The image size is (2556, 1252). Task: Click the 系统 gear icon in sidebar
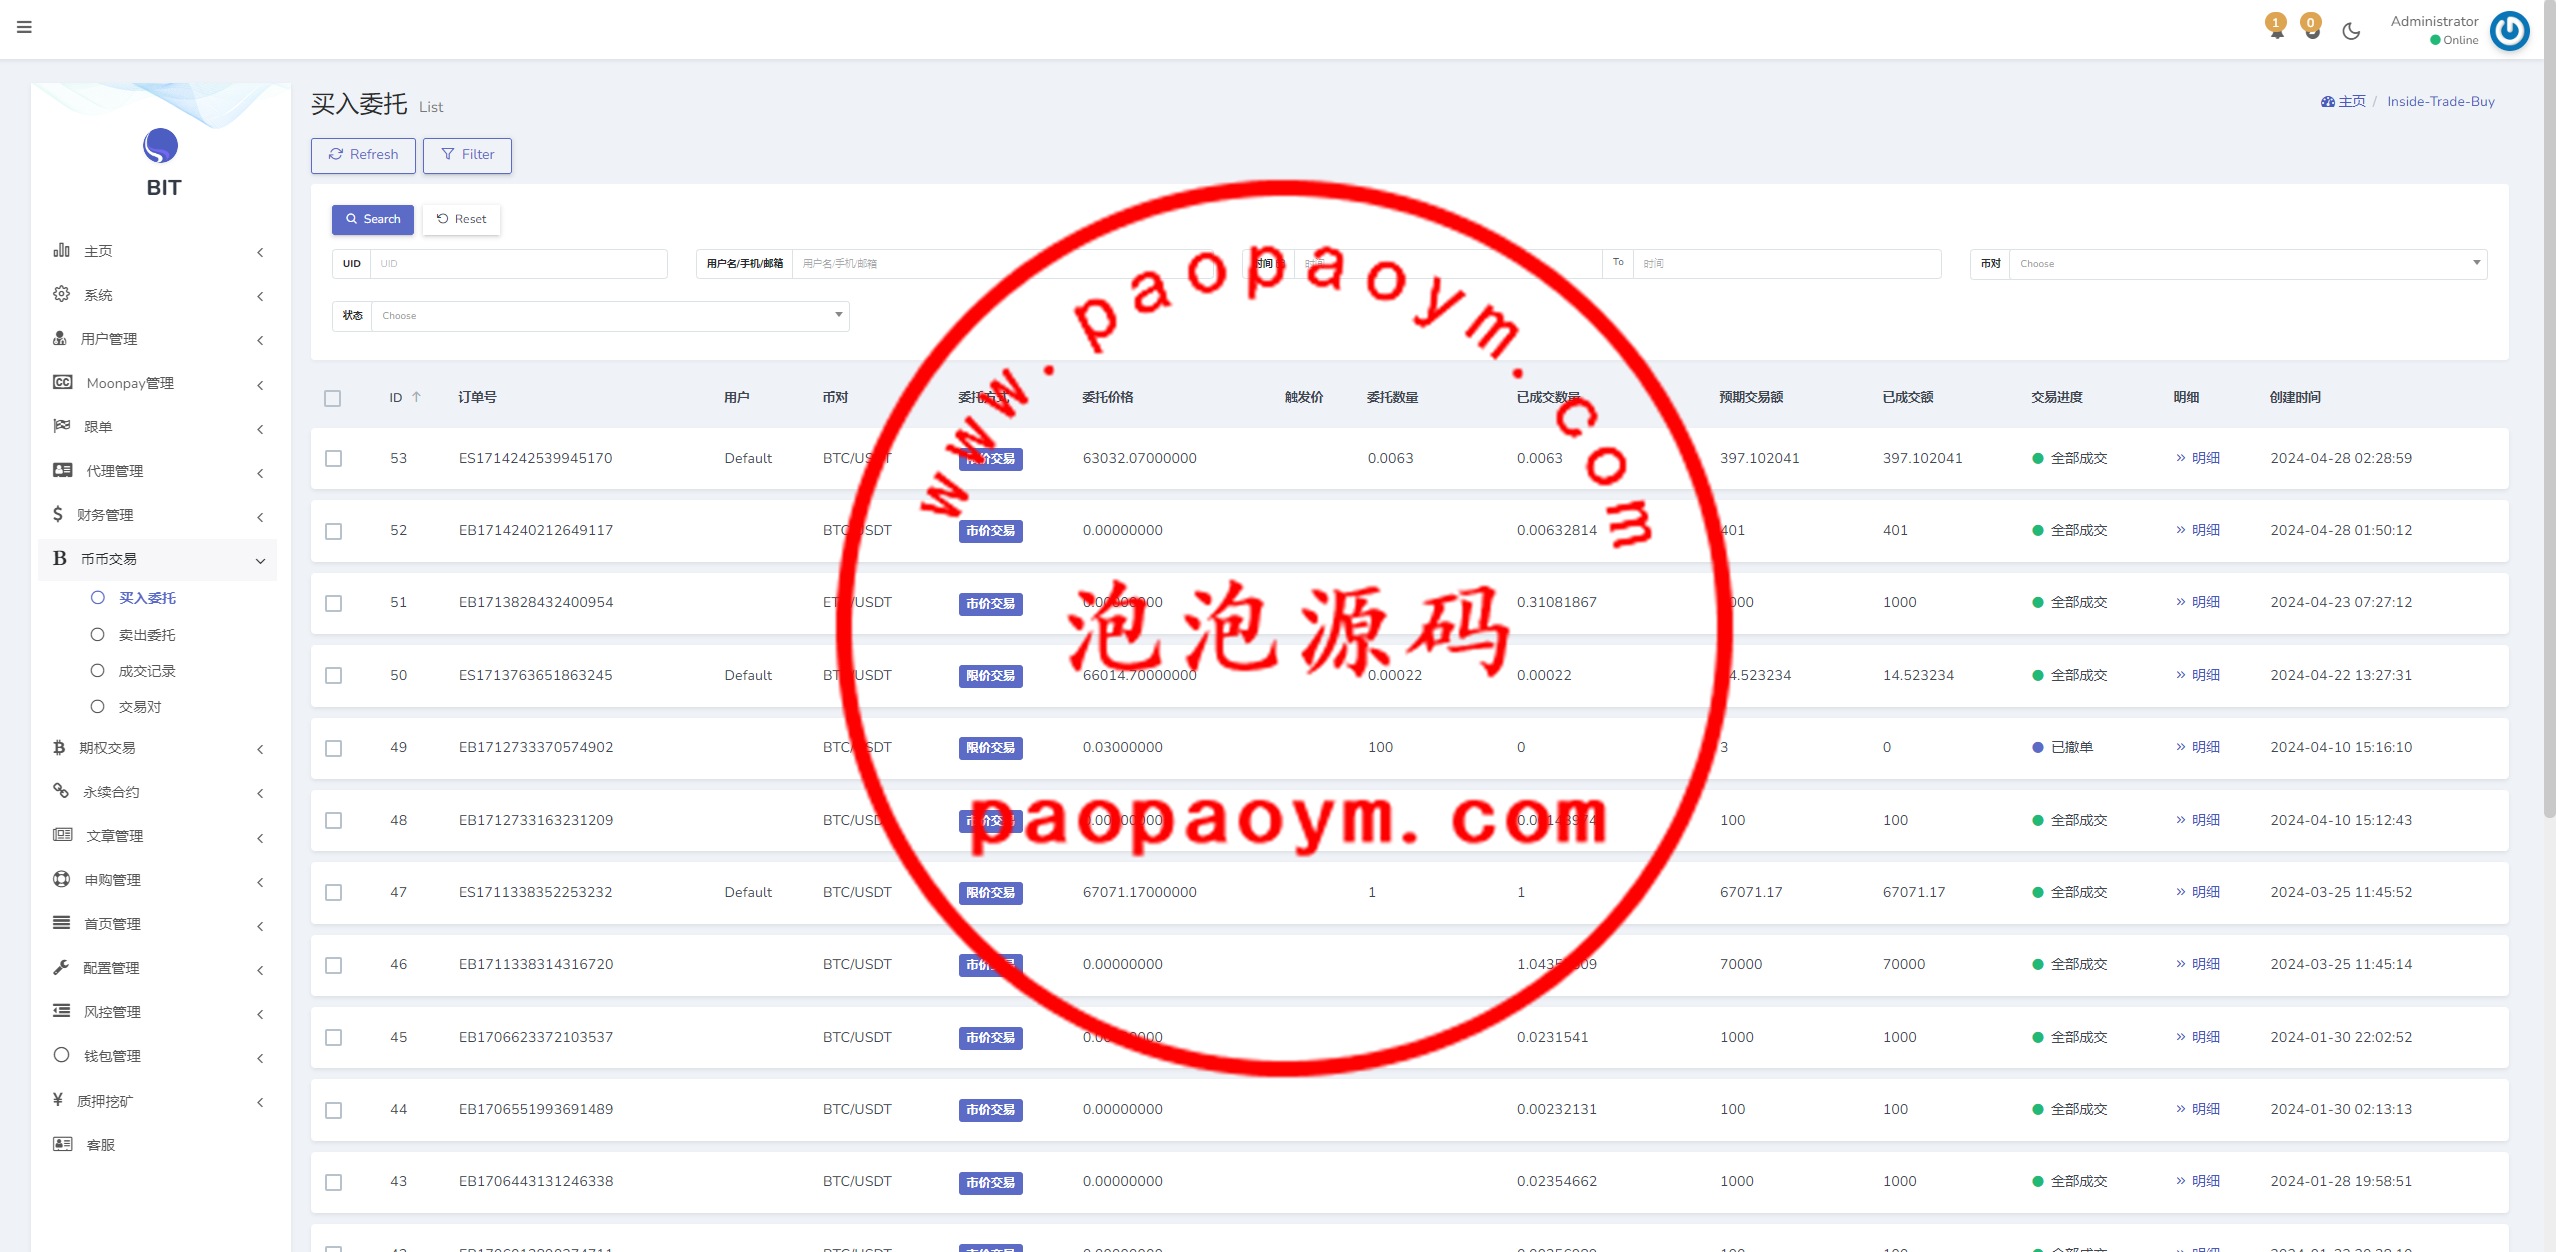click(62, 294)
